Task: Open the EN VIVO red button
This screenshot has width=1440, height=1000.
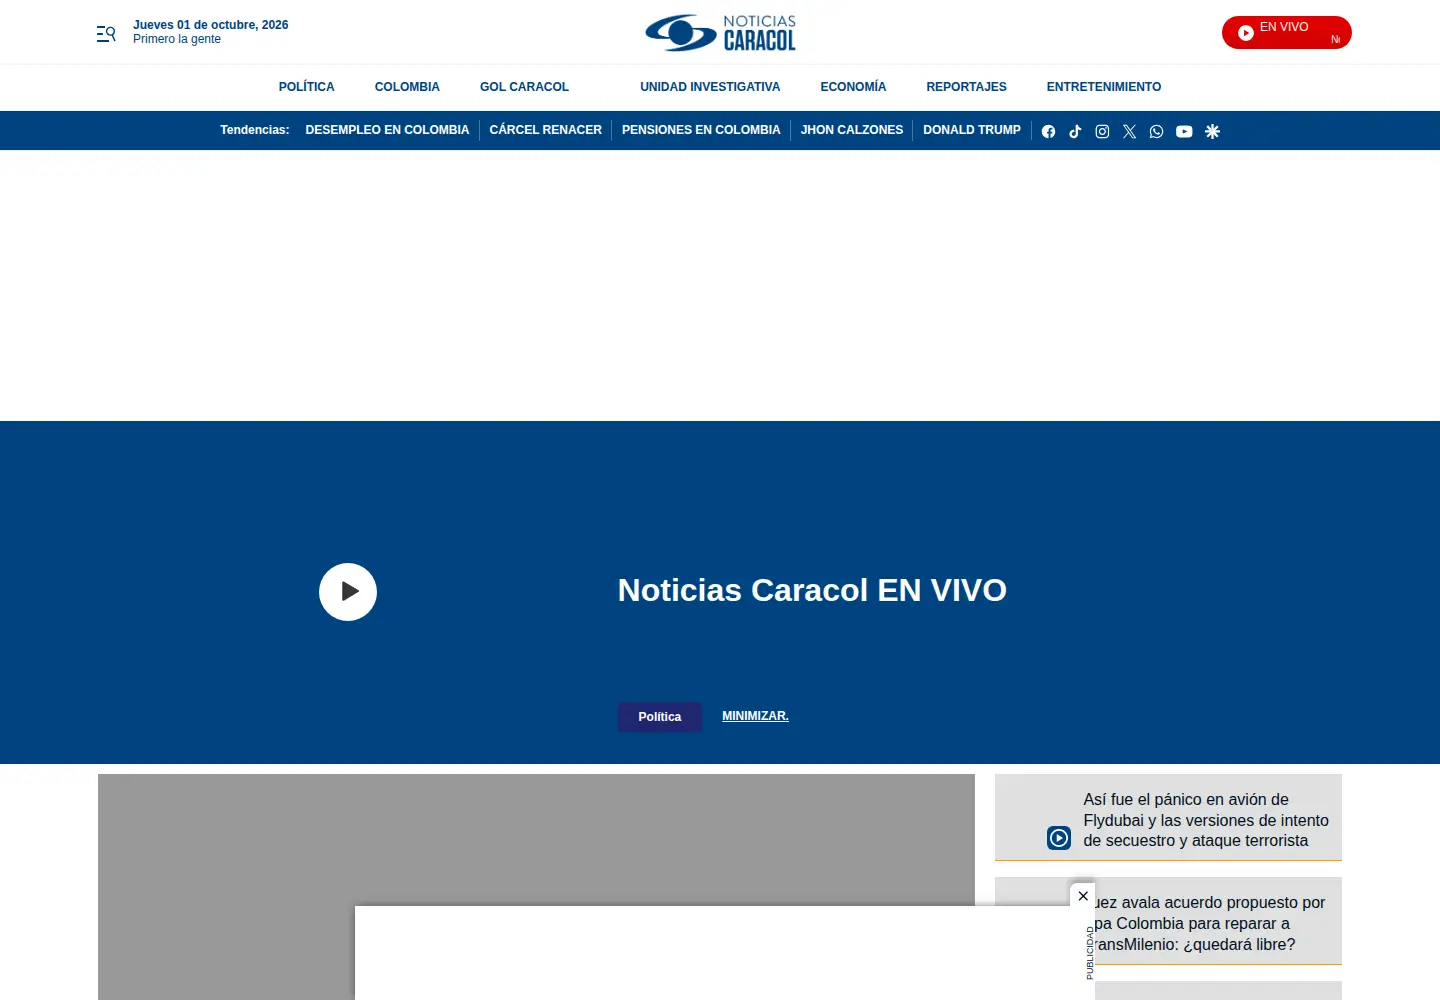Action: point(1286,33)
